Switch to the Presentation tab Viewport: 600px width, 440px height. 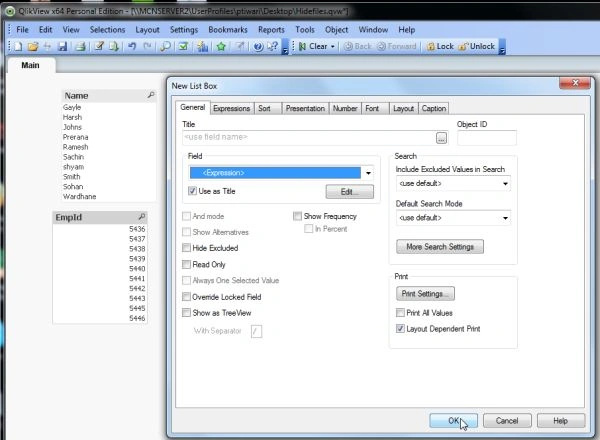click(305, 109)
